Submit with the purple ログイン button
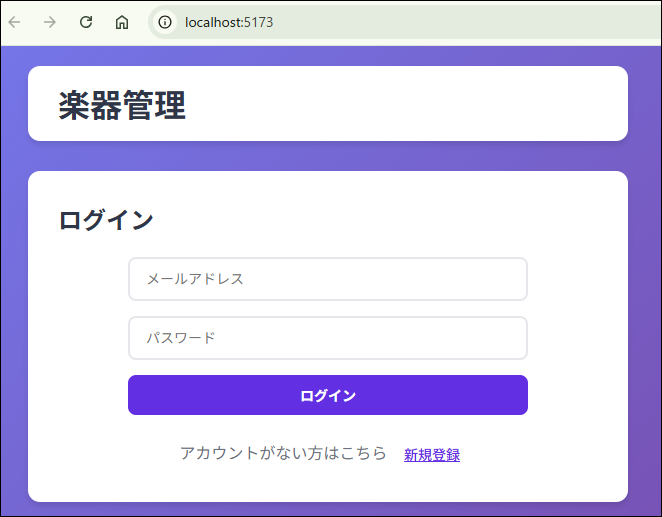The image size is (662, 517). 328,395
